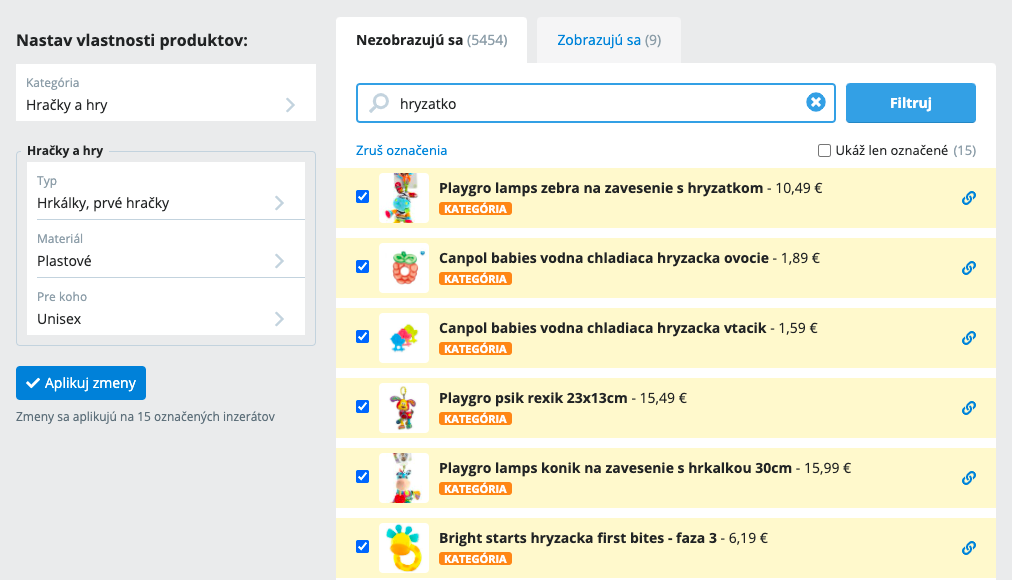
Task: Uncheck Playgro lamps zebra product
Action: point(363,196)
